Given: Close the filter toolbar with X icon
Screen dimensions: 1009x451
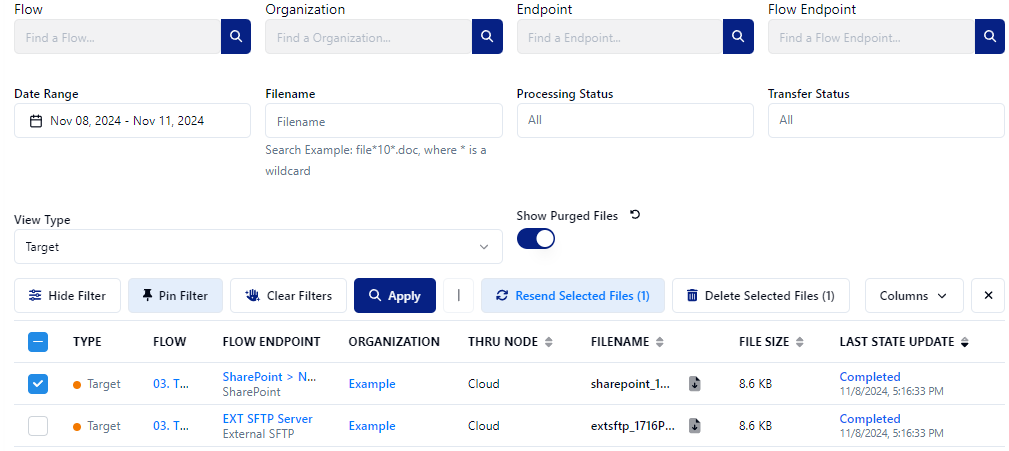Looking at the screenshot, I should point(988,296).
